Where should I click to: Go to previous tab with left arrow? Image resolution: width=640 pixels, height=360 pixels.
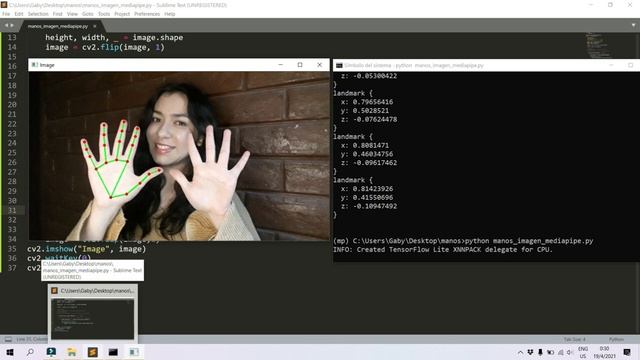[6, 25]
